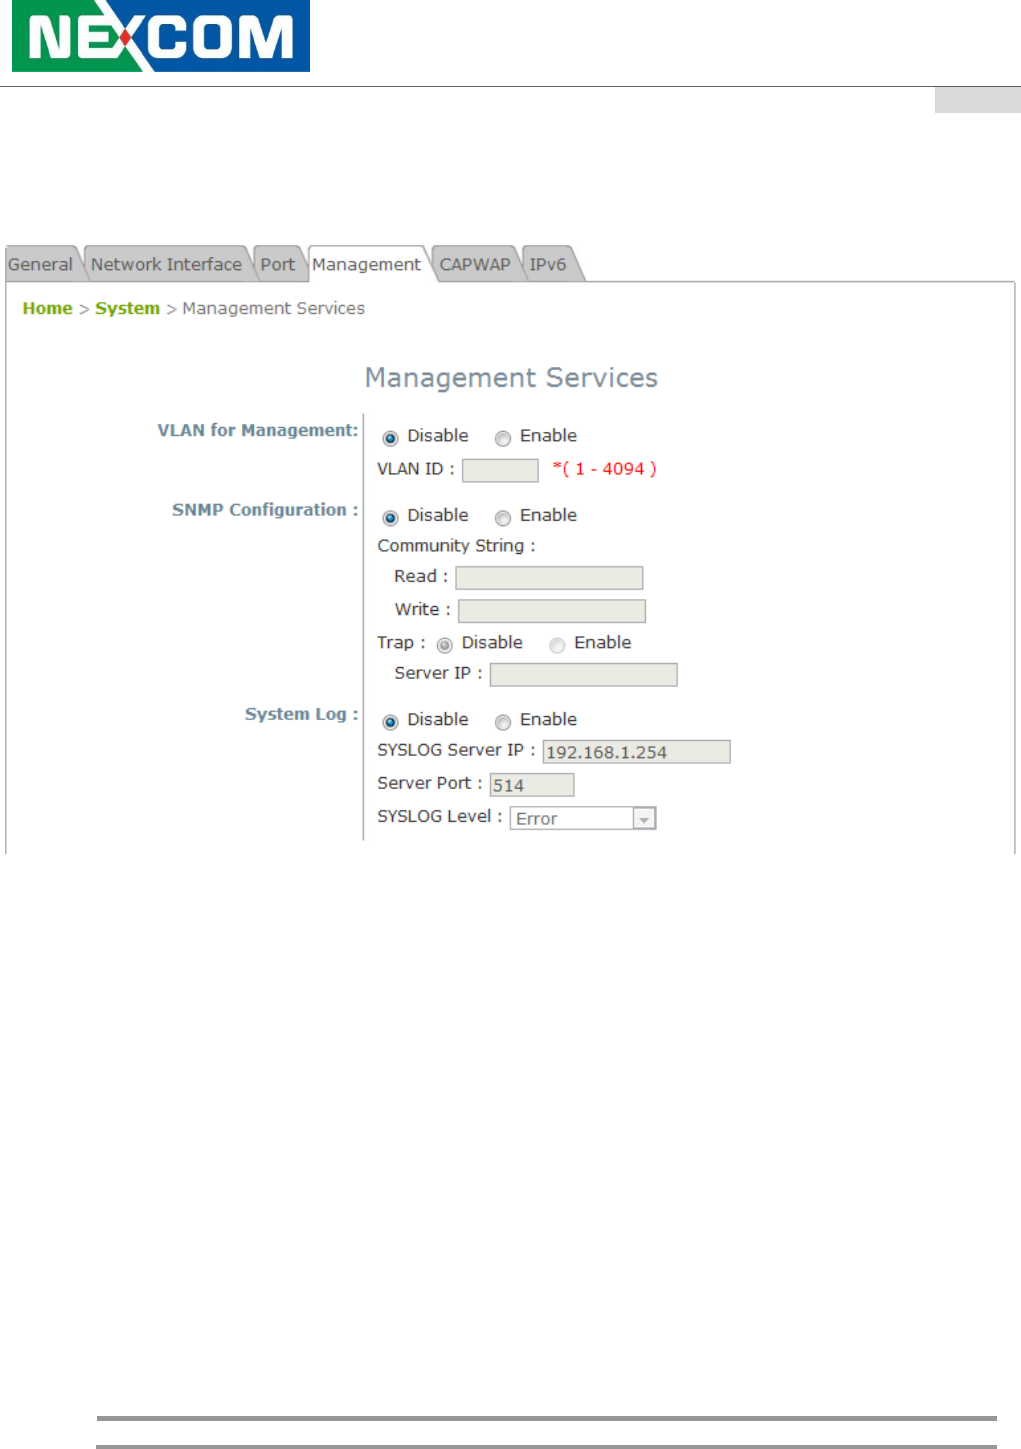
Task: Select Disable for SNMP Trap
Action: (444, 645)
